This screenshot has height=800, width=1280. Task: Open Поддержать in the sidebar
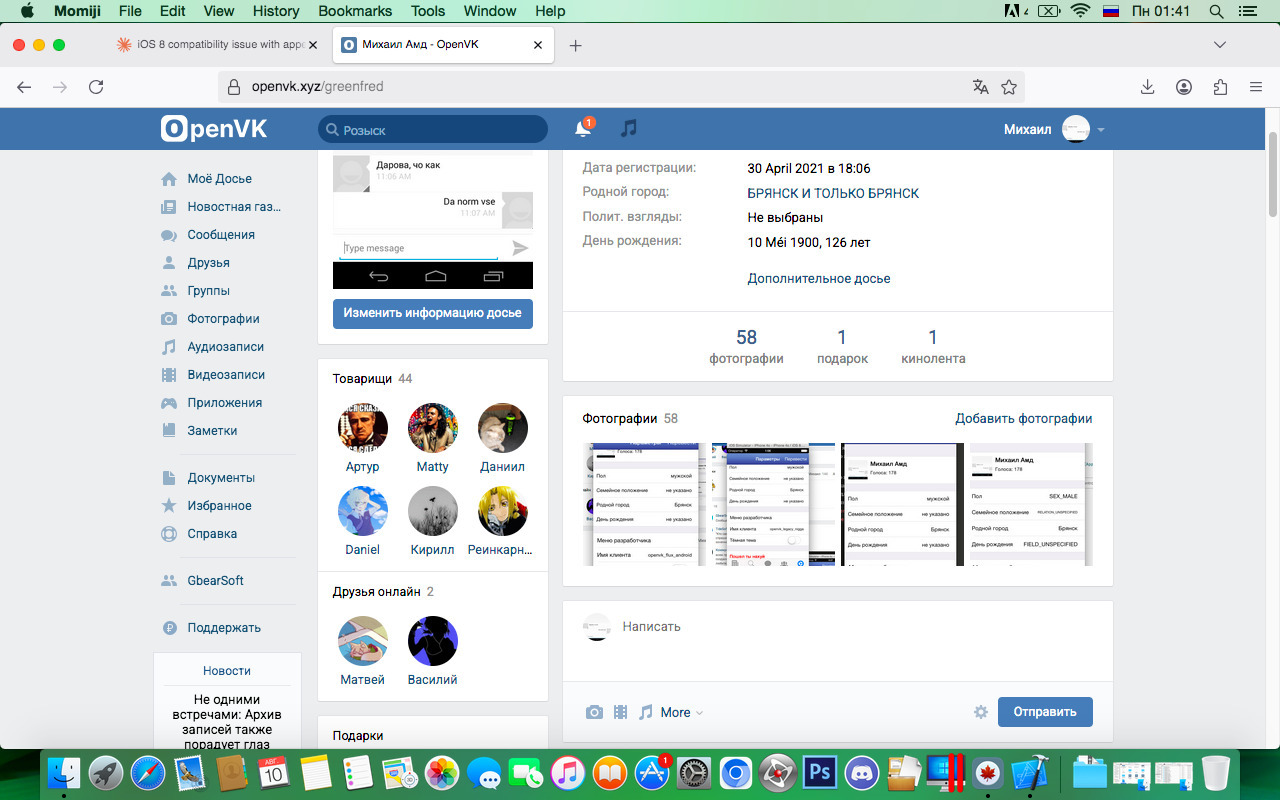point(224,628)
